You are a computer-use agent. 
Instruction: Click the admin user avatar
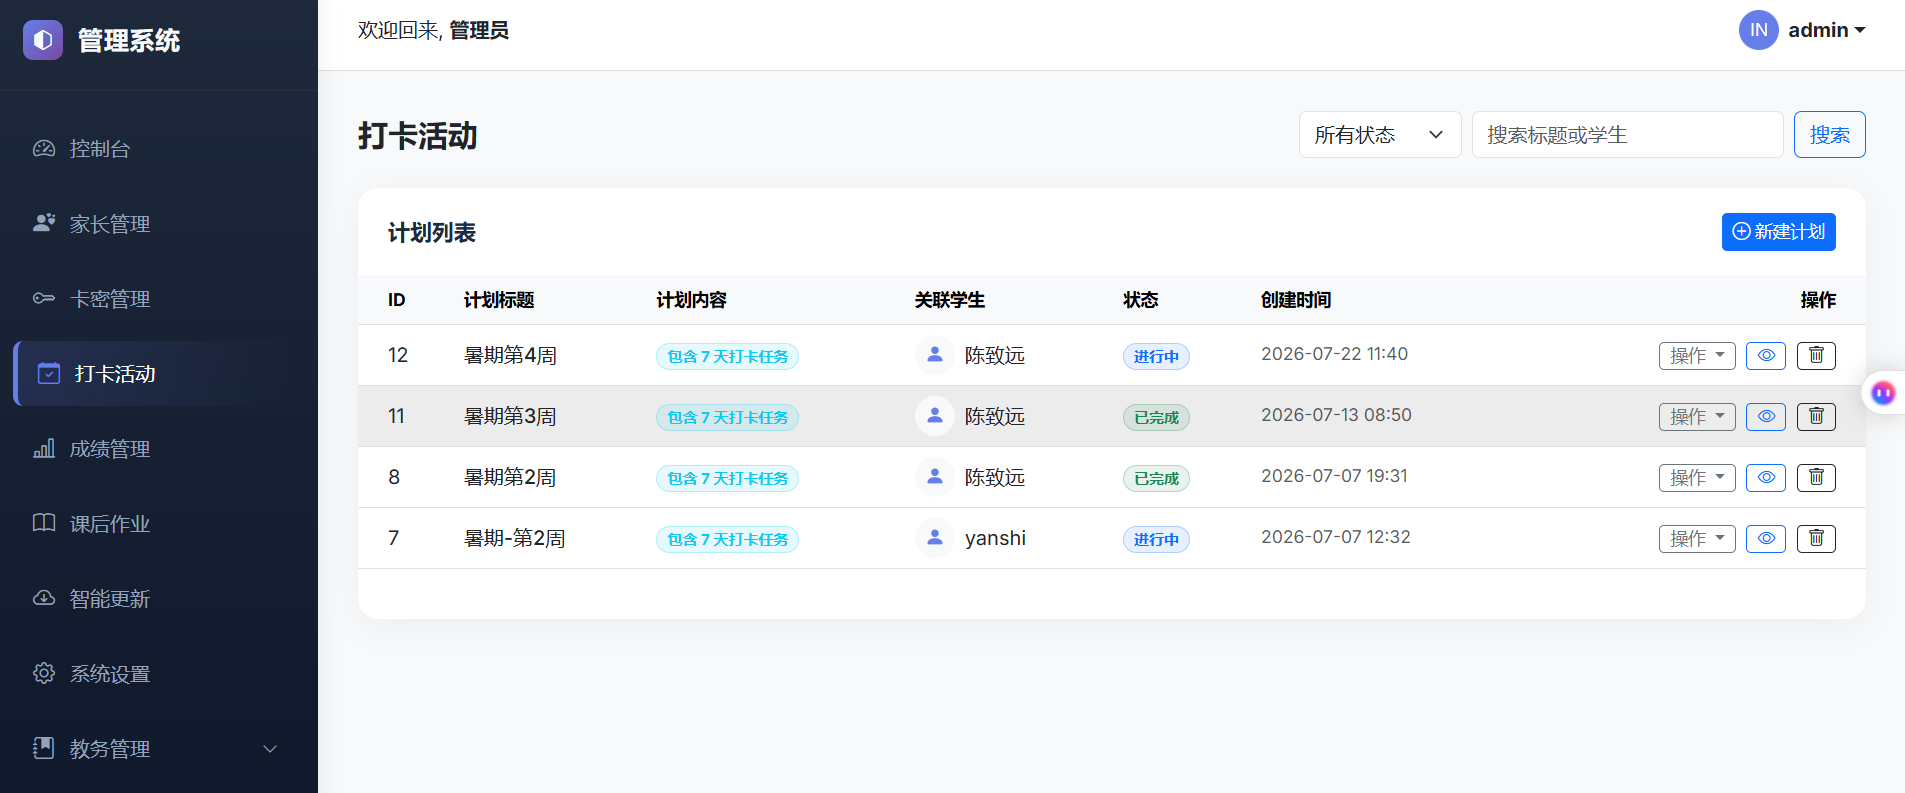coord(1758,30)
